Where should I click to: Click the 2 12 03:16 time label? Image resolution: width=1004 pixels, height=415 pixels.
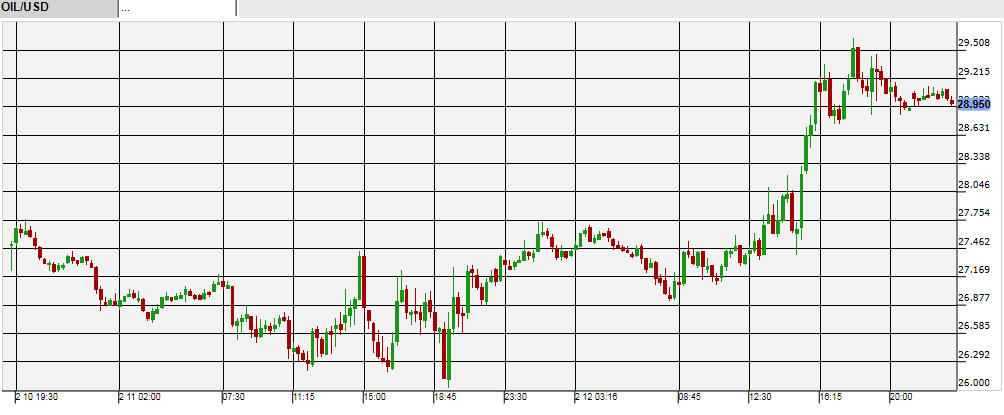coord(599,398)
